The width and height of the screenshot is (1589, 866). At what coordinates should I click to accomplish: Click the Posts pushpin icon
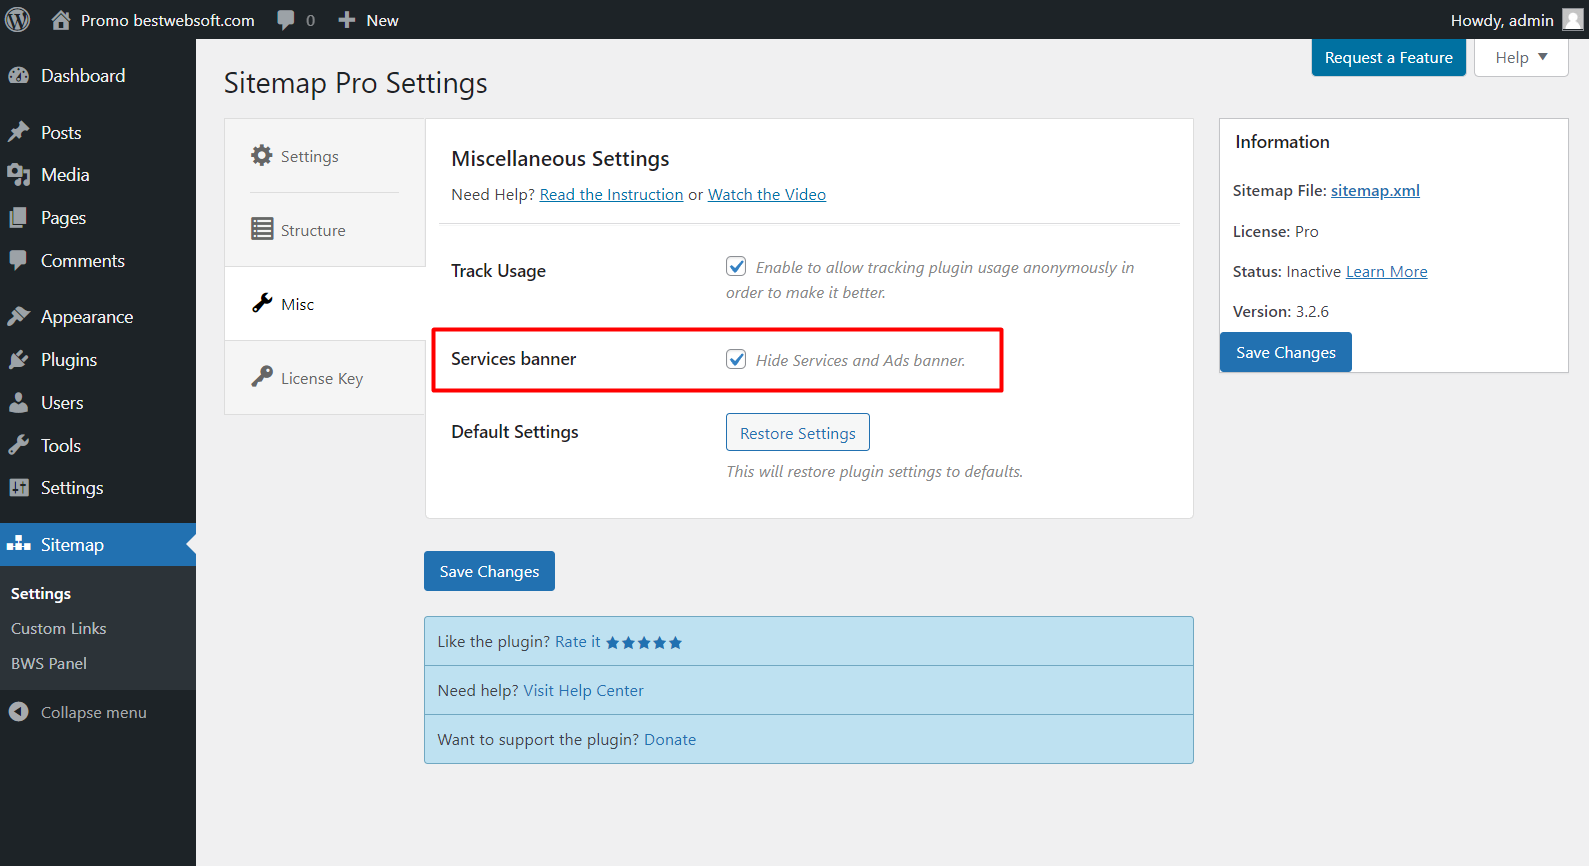[19, 132]
